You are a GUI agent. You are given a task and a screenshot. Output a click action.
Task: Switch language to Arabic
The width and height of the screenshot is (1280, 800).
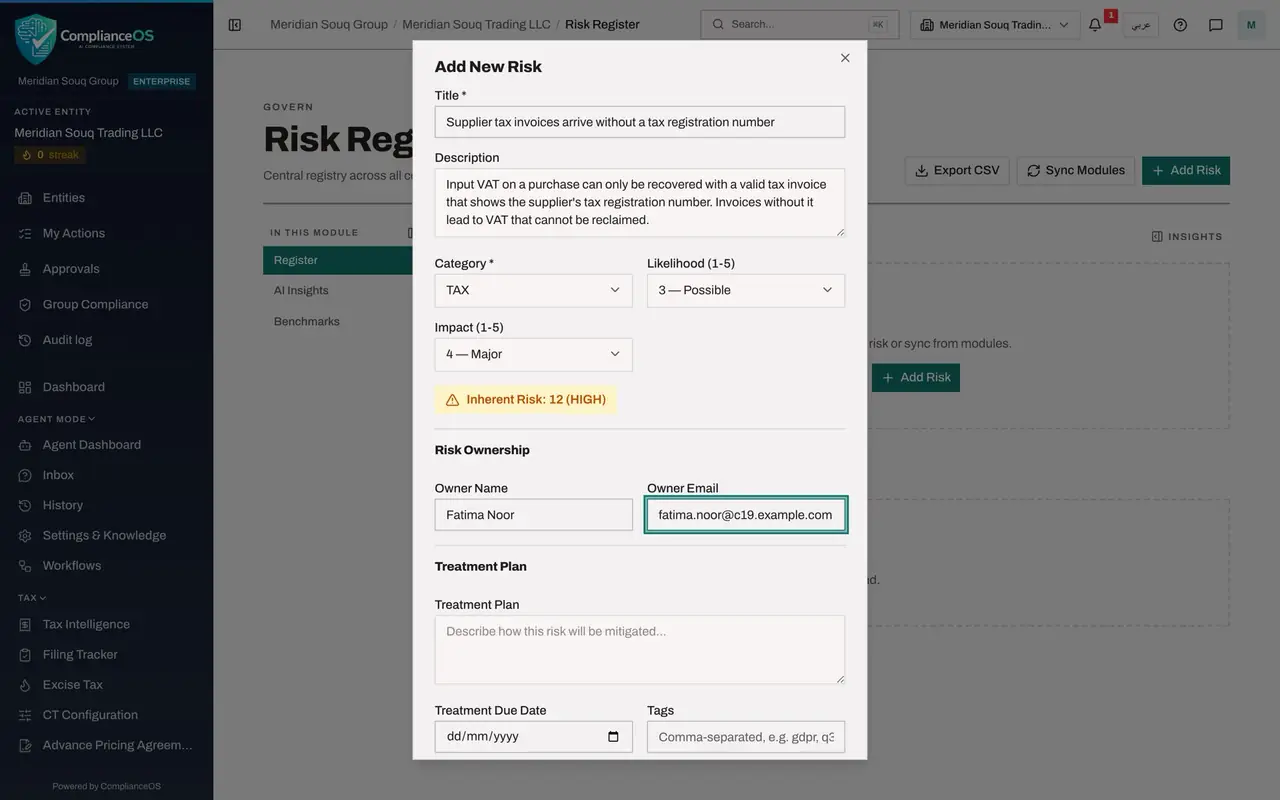click(1141, 25)
